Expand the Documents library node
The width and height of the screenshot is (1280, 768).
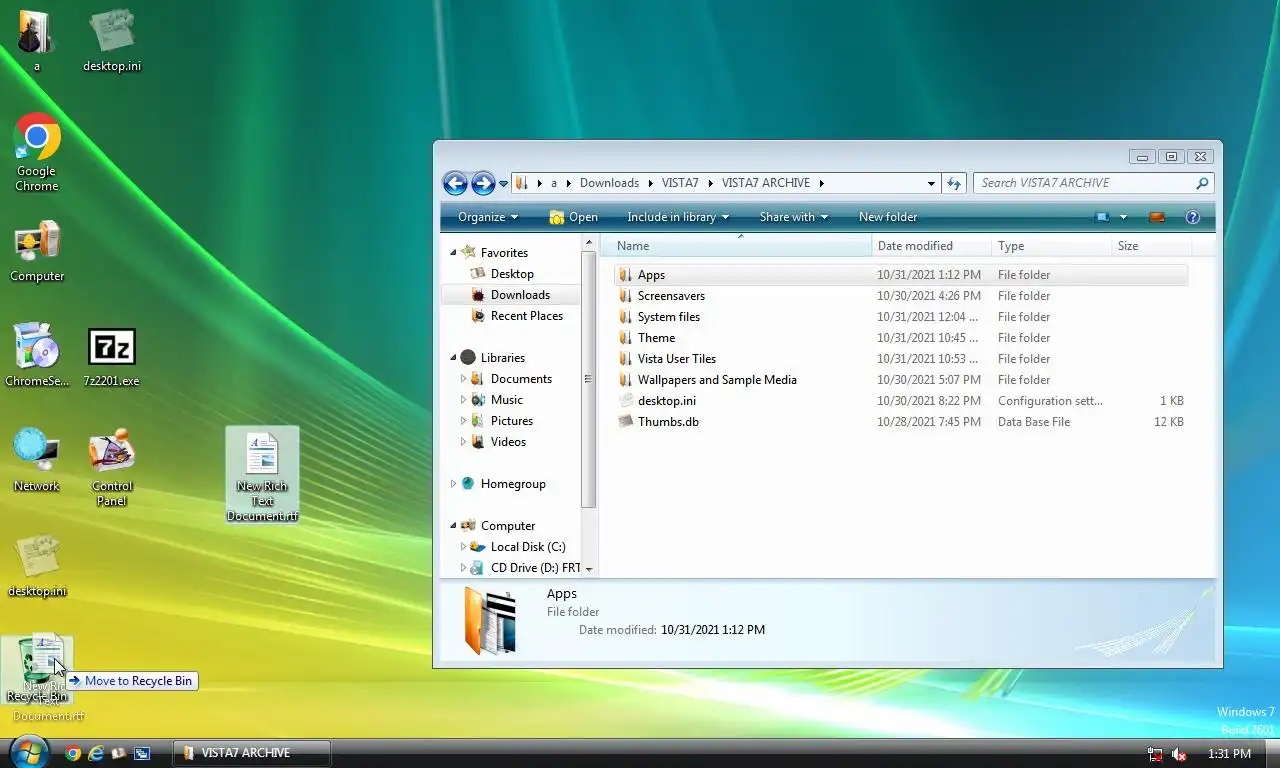(x=463, y=379)
